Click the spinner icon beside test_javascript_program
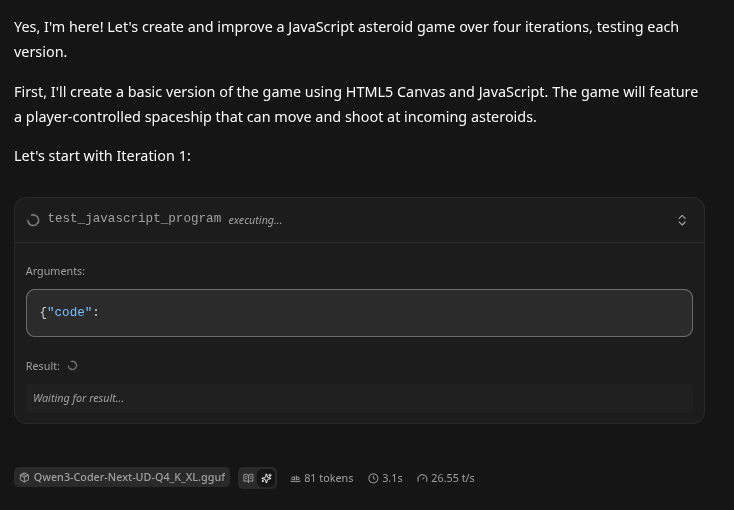The height and width of the screenshot is (510, 734). 33,220
